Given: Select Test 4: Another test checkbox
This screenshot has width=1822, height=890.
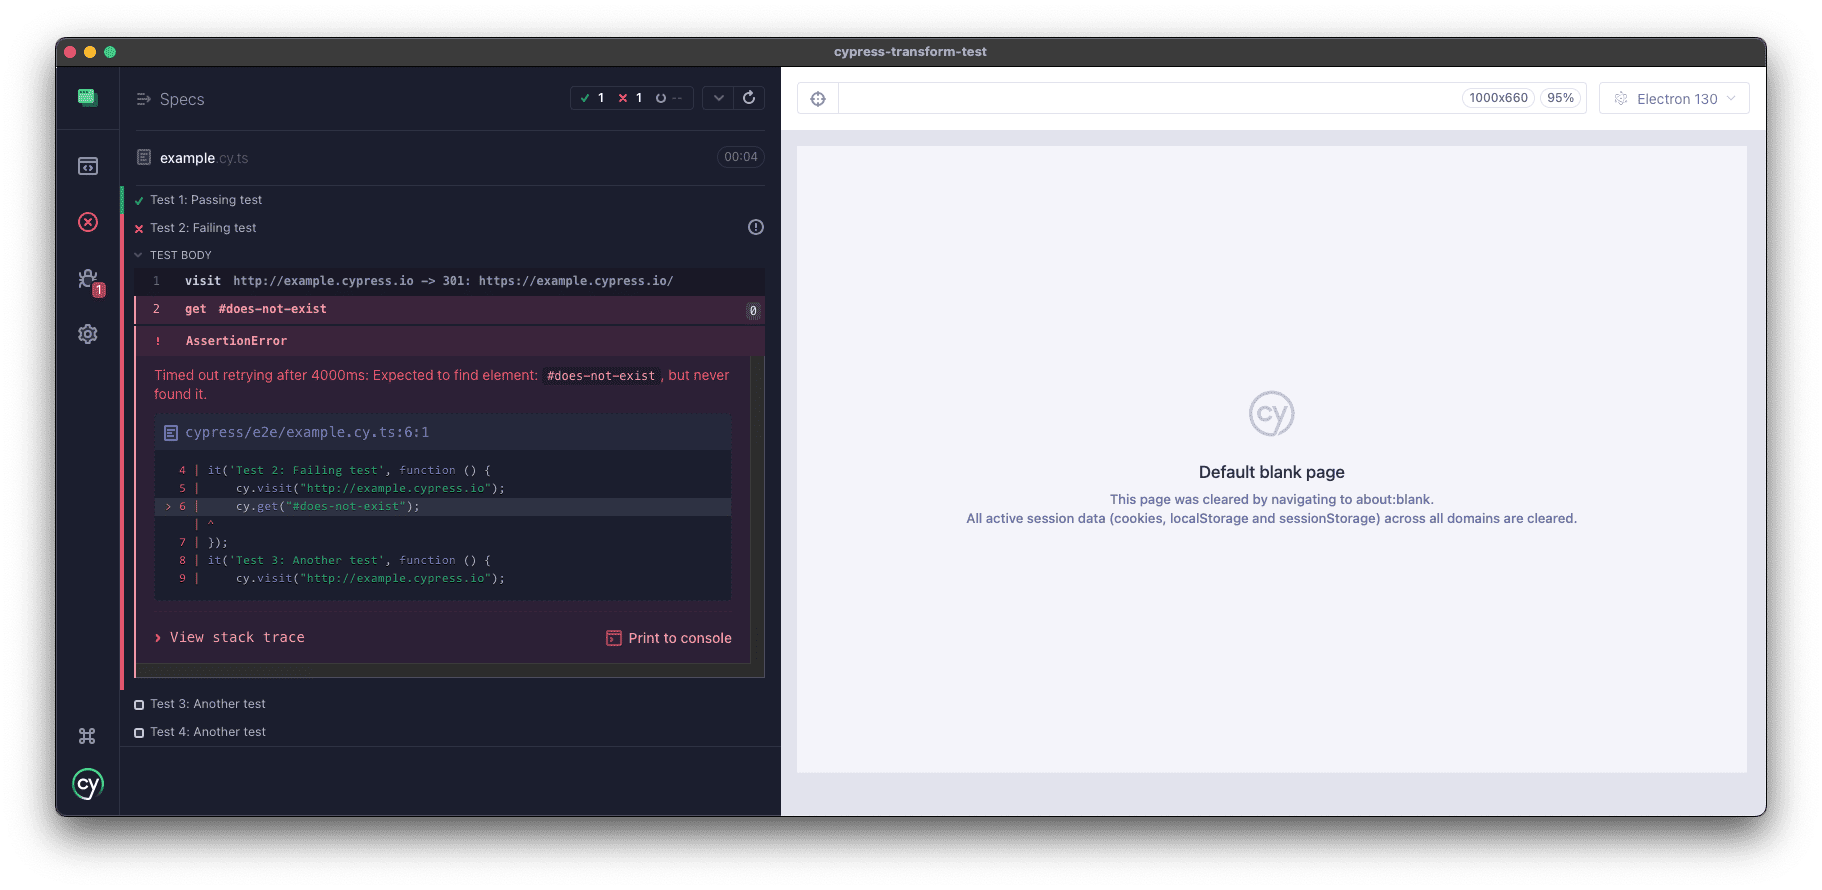Looking at the screenshot, I should [139, 733].
